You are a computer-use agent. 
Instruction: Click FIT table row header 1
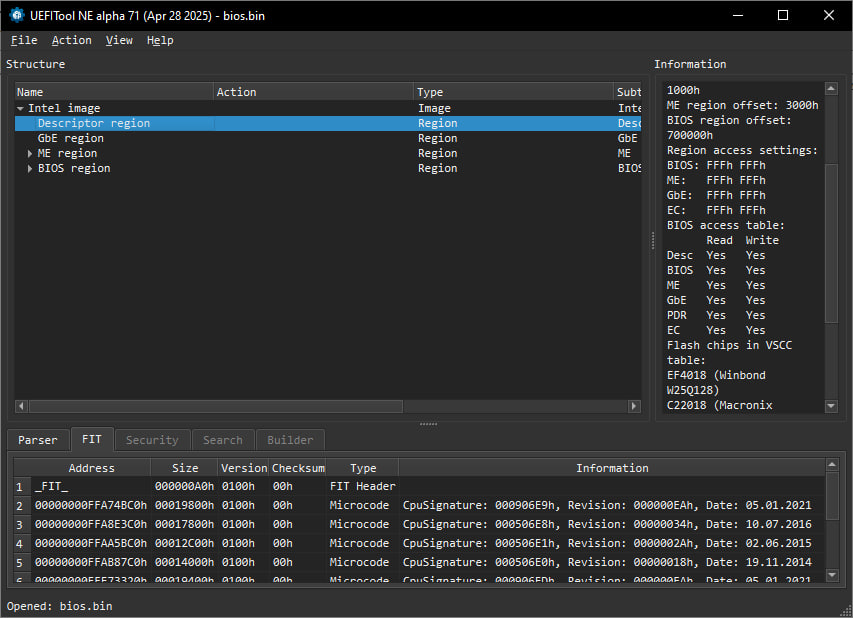point(23,487)
